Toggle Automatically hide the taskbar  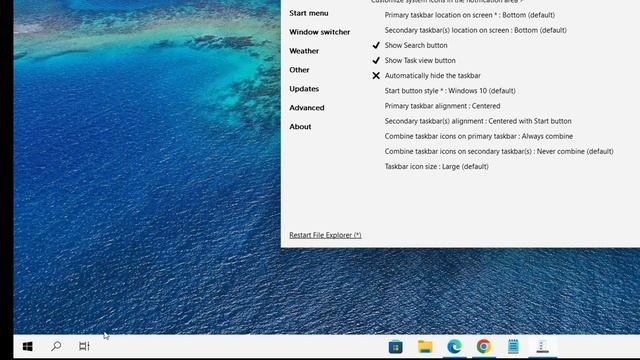coord(427,76)
